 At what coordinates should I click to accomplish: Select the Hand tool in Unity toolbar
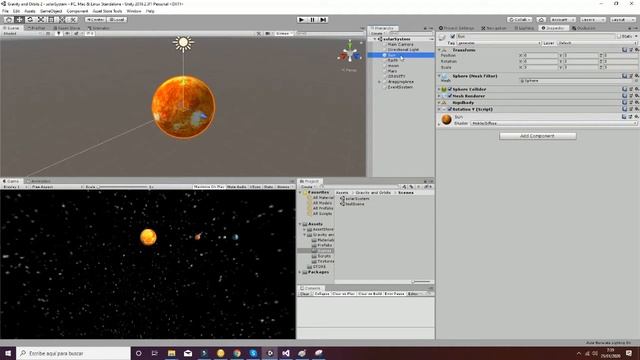(x=9, y=20)
